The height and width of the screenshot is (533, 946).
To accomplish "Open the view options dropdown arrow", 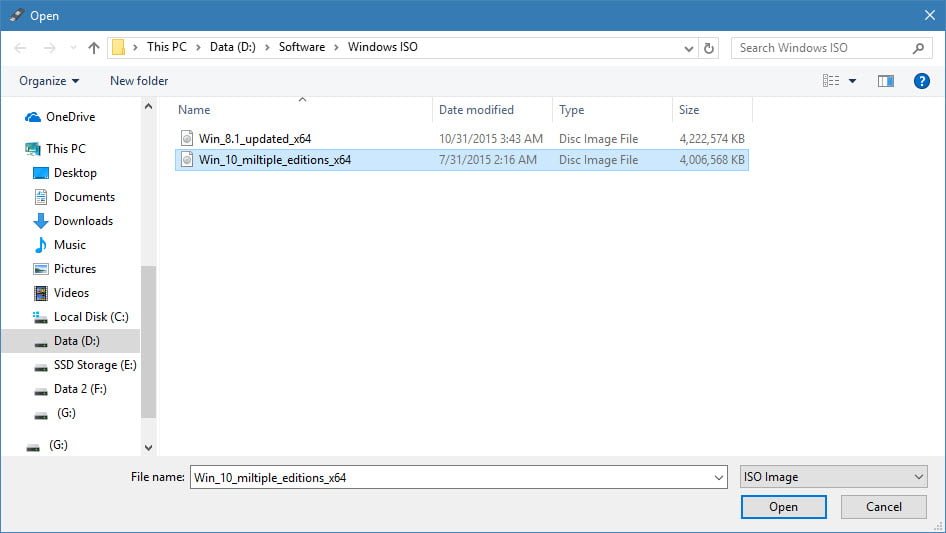I will tap(852, 81).
